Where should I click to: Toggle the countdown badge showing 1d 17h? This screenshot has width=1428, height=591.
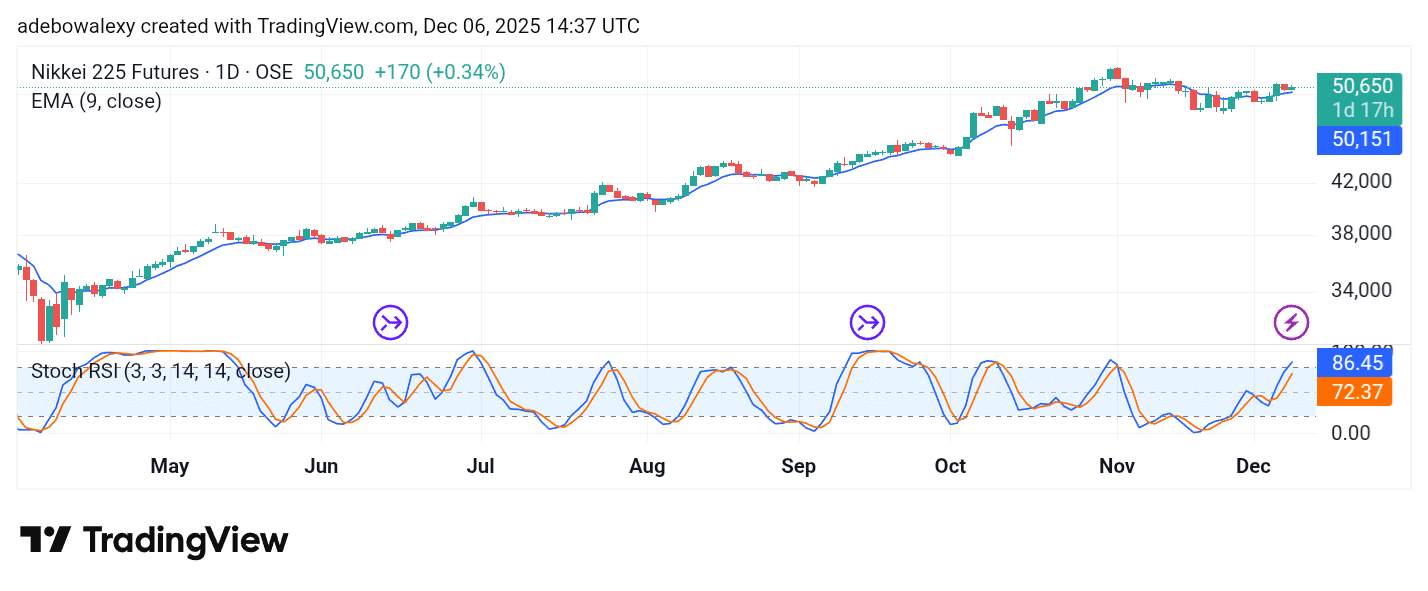[1359, 111]
